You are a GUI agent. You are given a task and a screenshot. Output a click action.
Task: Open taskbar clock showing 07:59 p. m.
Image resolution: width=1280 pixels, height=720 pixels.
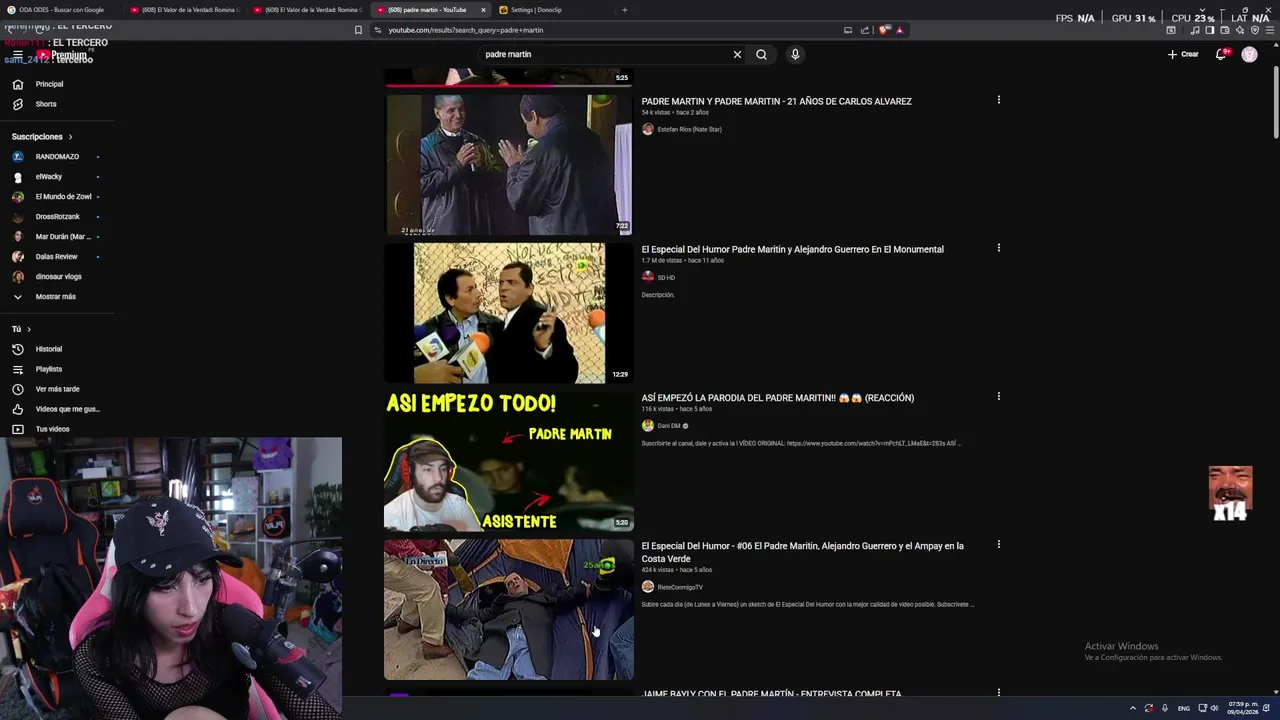(1241, 708)
